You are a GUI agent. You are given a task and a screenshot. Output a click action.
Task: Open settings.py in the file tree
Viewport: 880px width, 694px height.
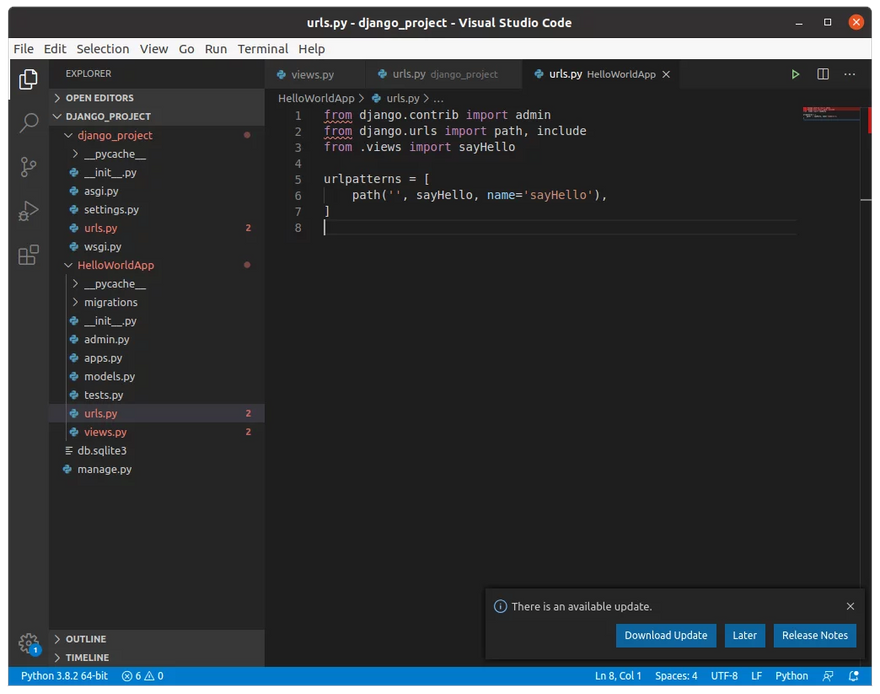[x=111, y=210]
